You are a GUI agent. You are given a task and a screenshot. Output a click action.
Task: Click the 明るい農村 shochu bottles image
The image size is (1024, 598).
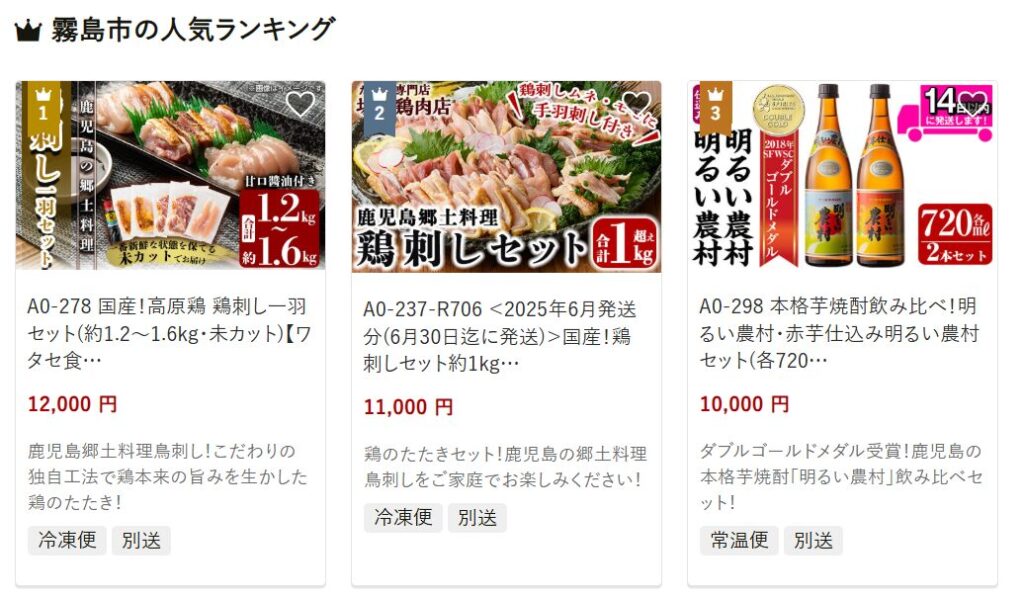point(842,175)
